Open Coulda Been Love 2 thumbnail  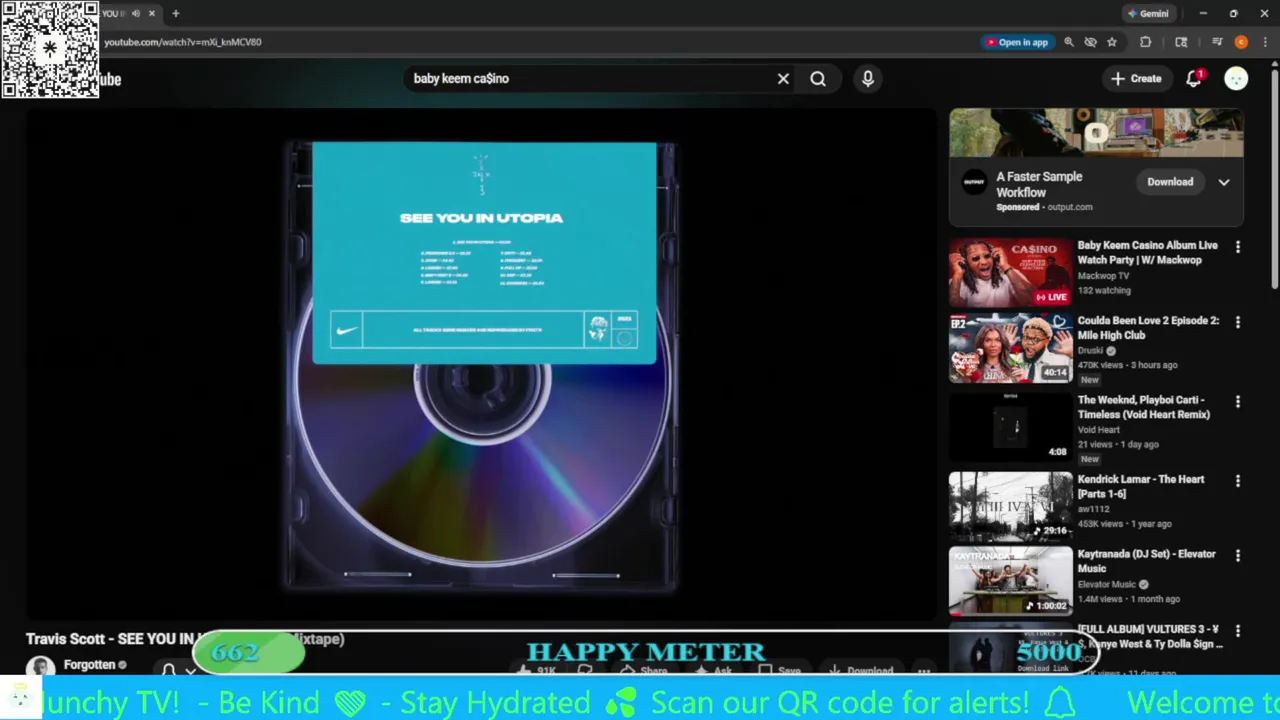click(x=1010, y=348)
